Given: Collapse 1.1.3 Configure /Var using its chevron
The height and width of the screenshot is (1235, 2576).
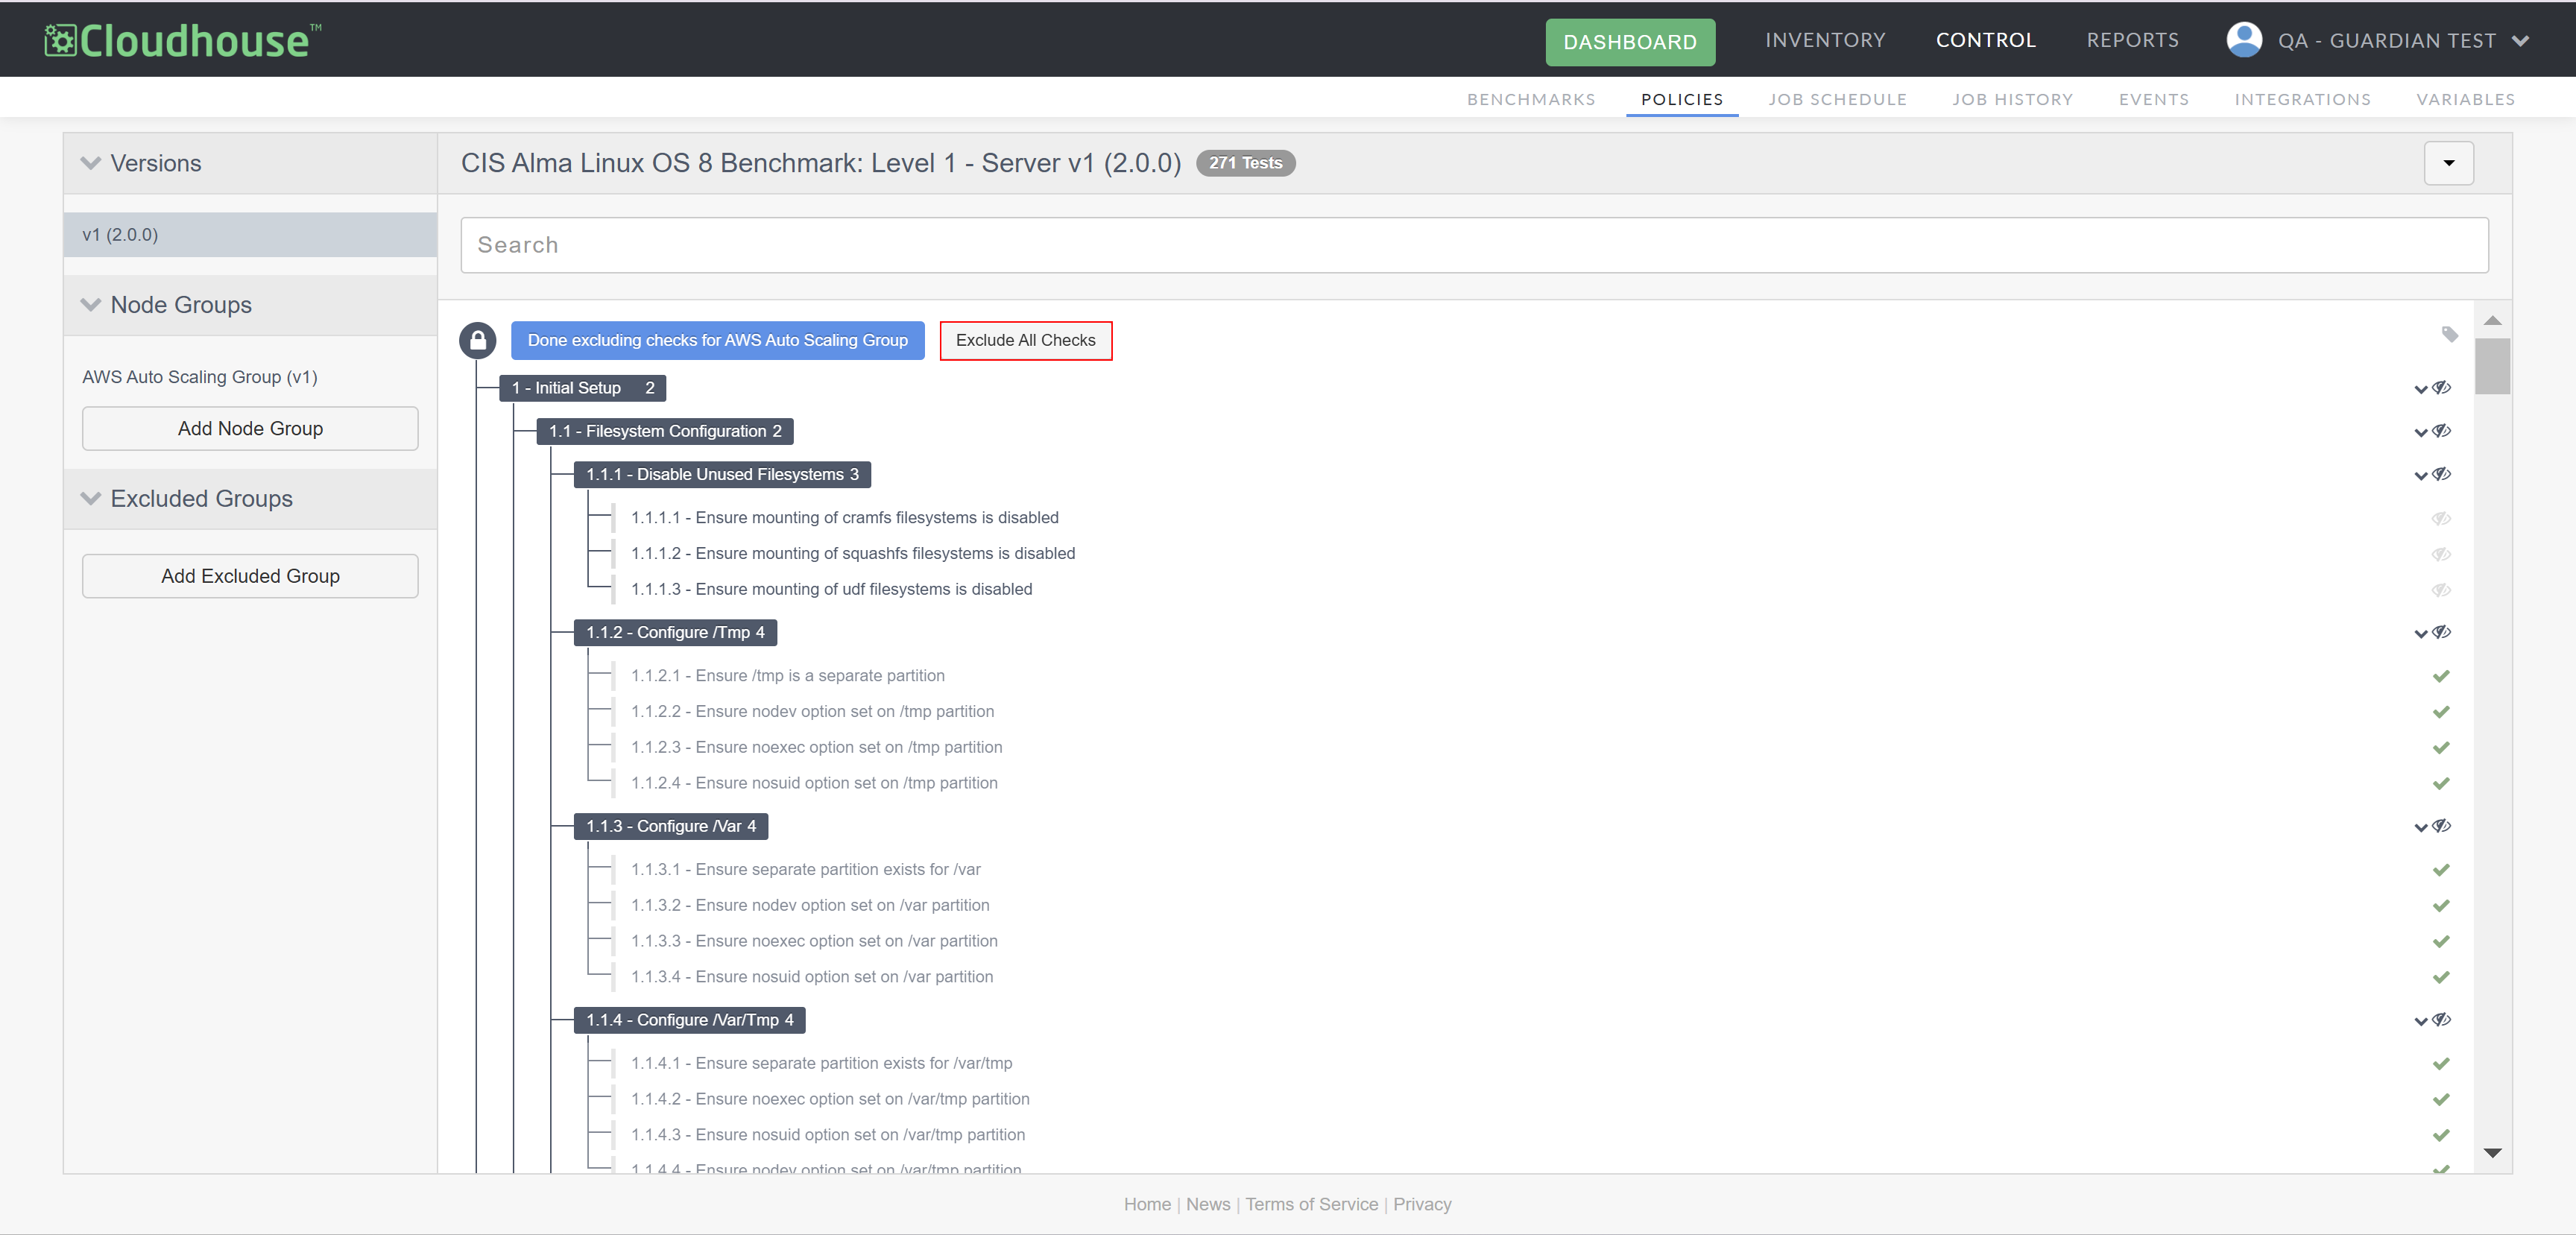Looking at the screenshot, I should coord(2421,828).
